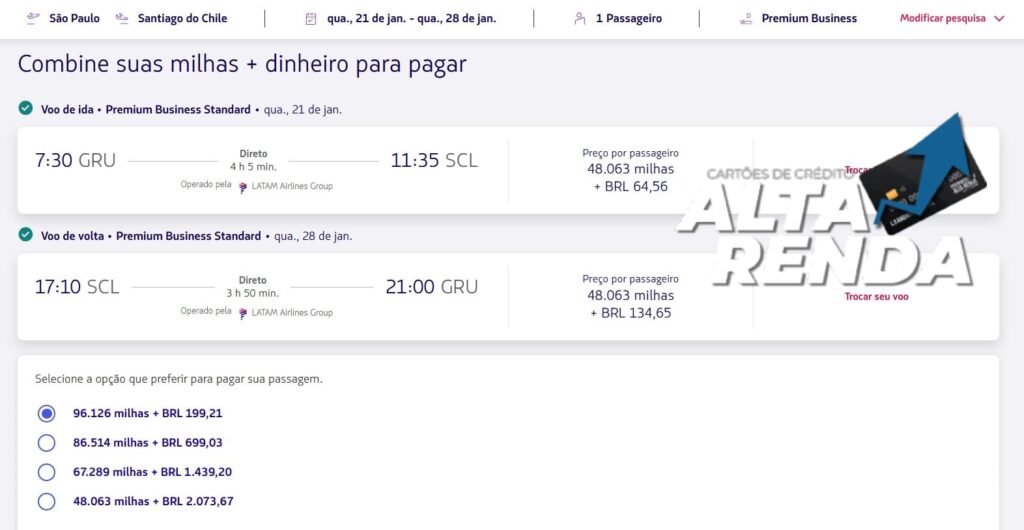Select the 96.126 milhas + BRL 199,21 option
Image resolution: width=1024 pixels, height=530 pixels.
click(x=46, y=413)
